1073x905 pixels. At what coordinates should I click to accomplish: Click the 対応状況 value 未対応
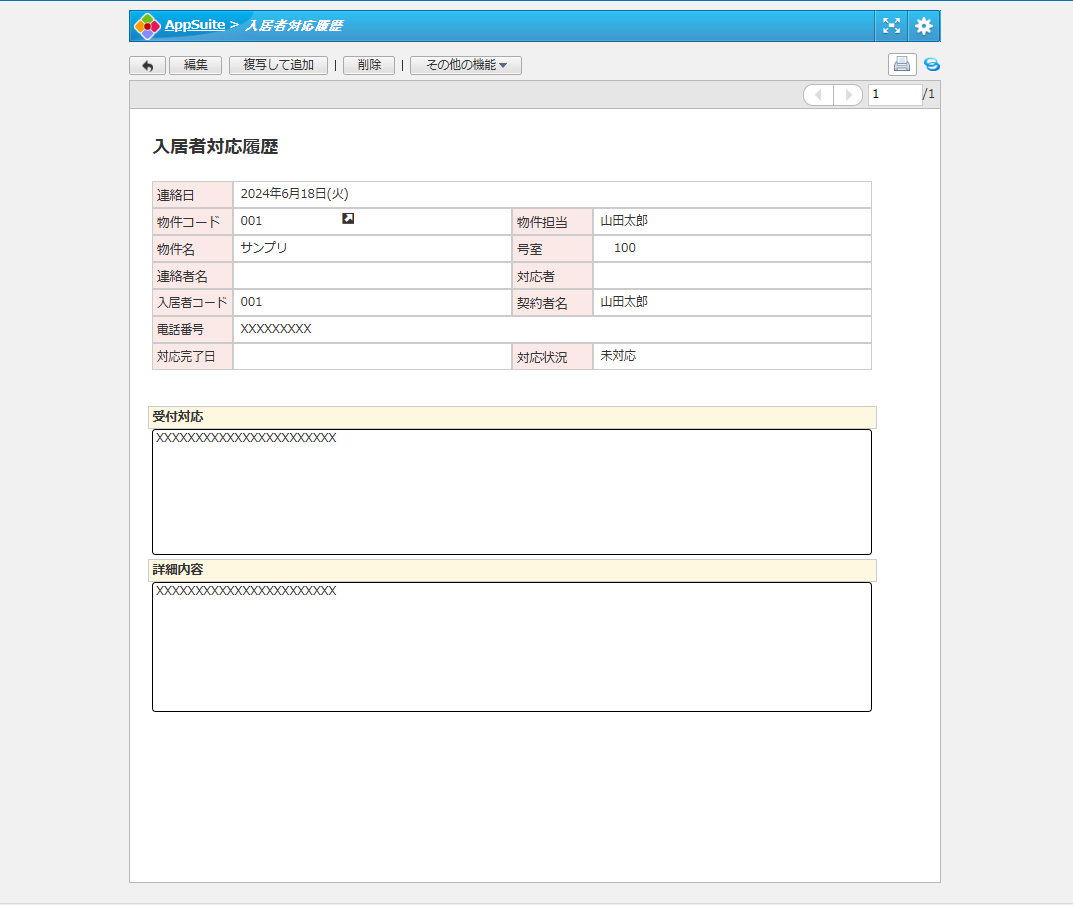coord(618,356)
